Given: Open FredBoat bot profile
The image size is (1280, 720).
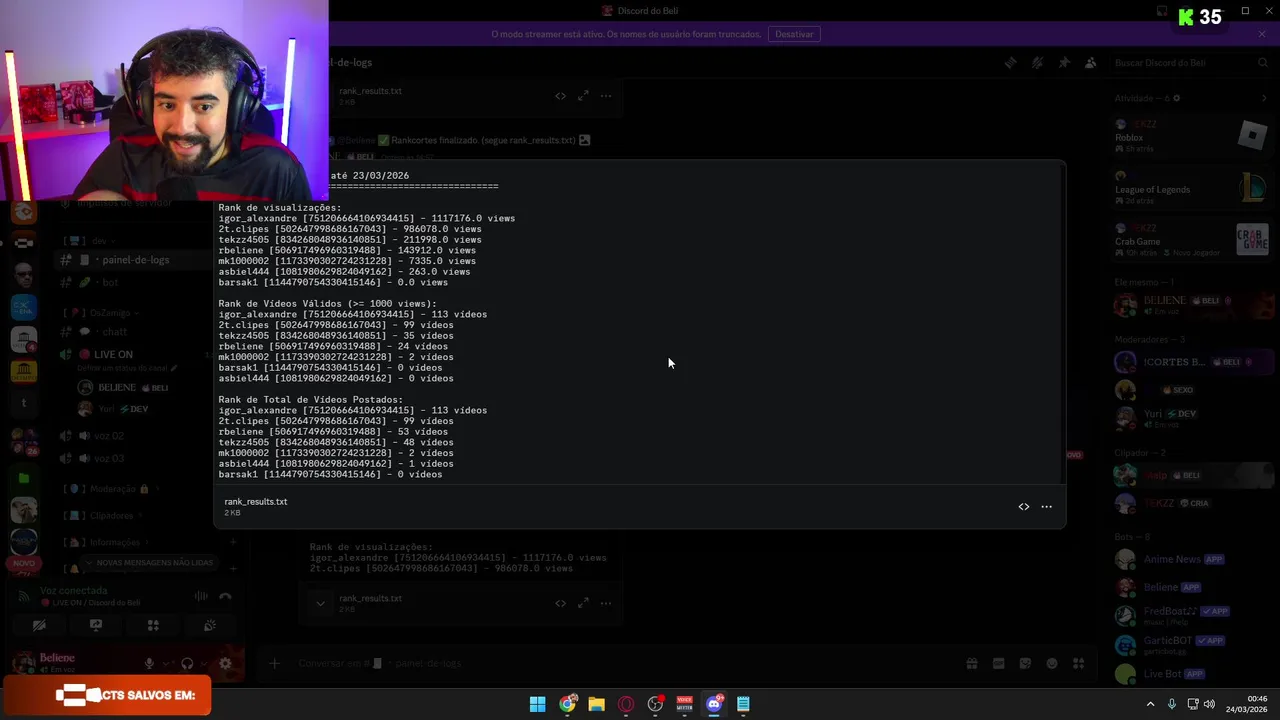Looking at the screenshot, I should (1192, 616).
